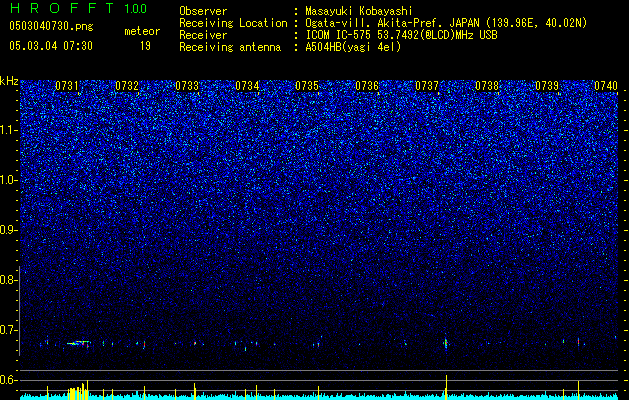The width and height of the screenshot is (629, 400).
Task: Click the 0731 time marker
Action: (x=67, y=86)
